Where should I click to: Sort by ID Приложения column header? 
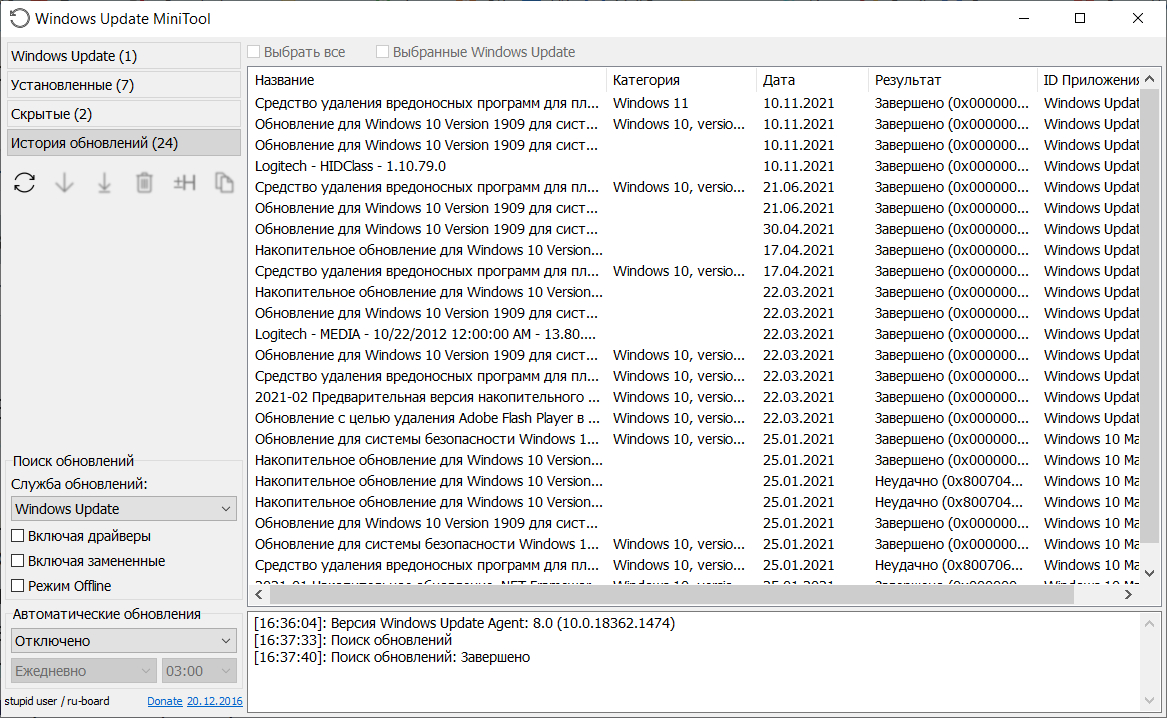(x=1089, y=80)
